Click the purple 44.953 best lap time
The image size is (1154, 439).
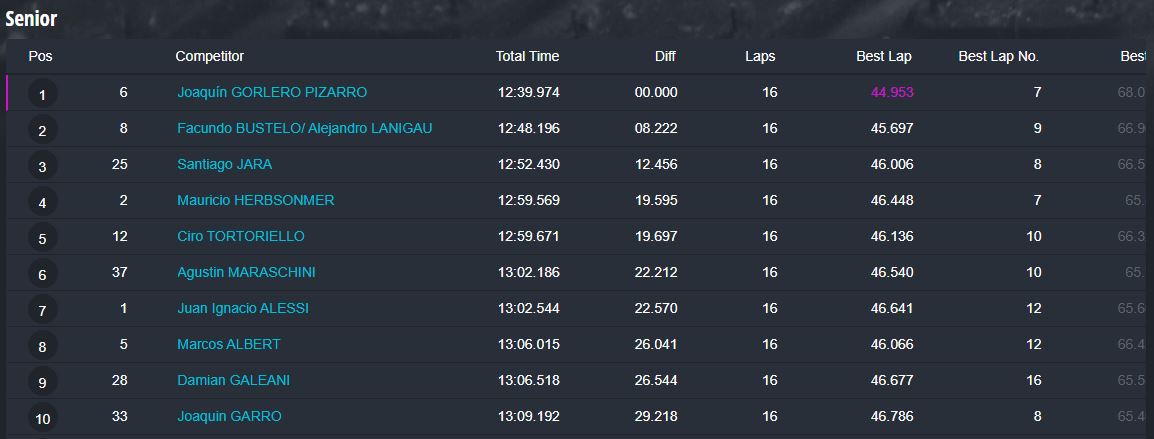[892, 93]
